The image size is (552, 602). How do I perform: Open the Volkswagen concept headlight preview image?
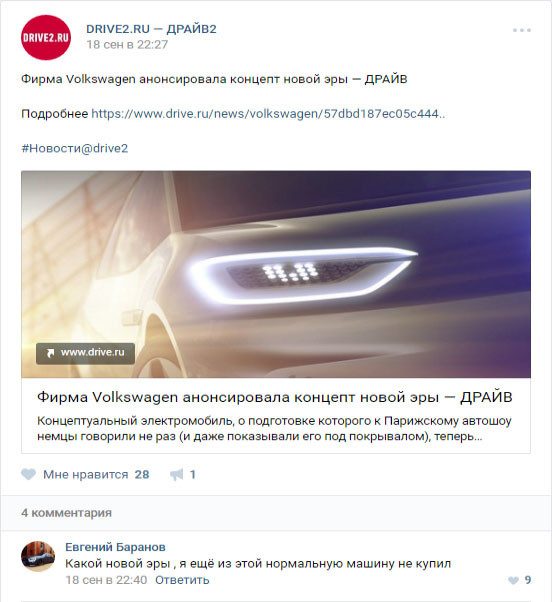point(276,274)
